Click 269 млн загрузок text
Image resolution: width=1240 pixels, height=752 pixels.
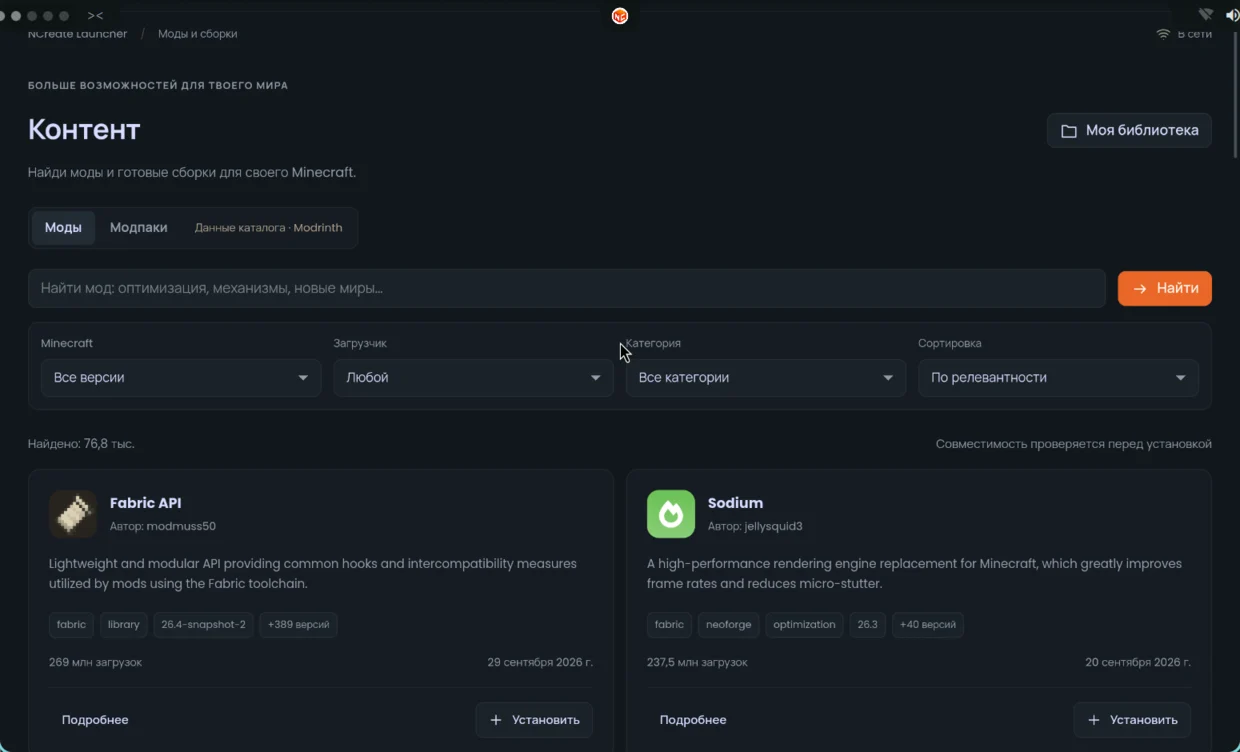[96, 663]
